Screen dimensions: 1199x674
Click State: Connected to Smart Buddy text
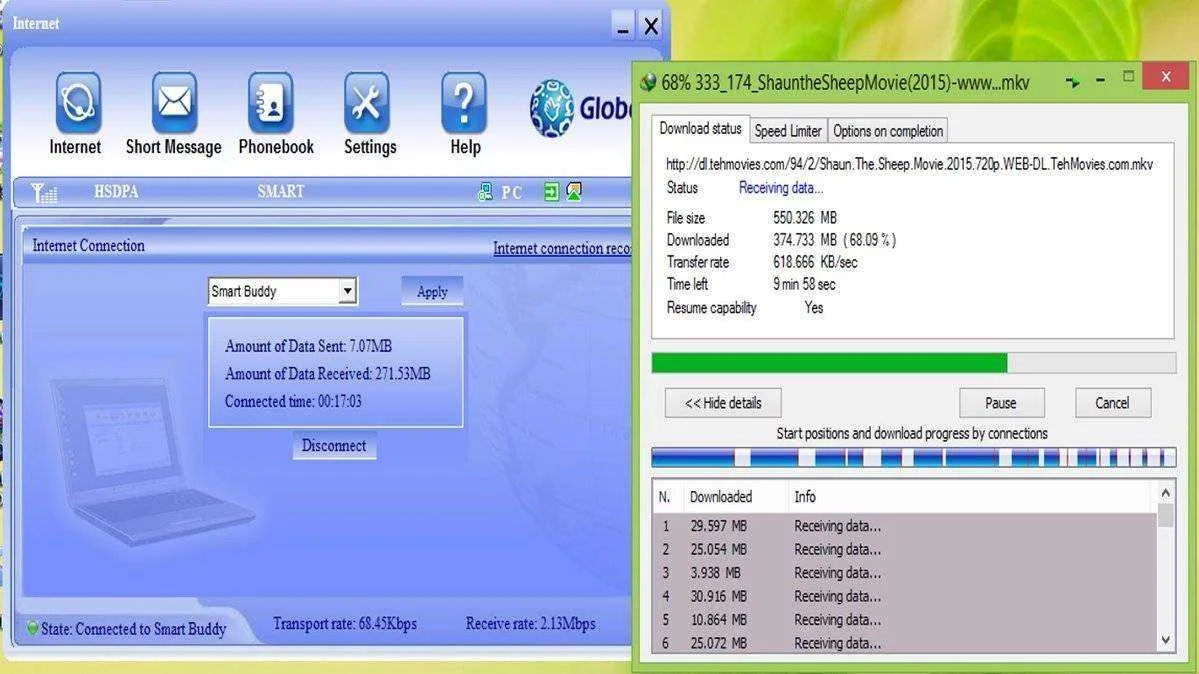tap(134, 629)
